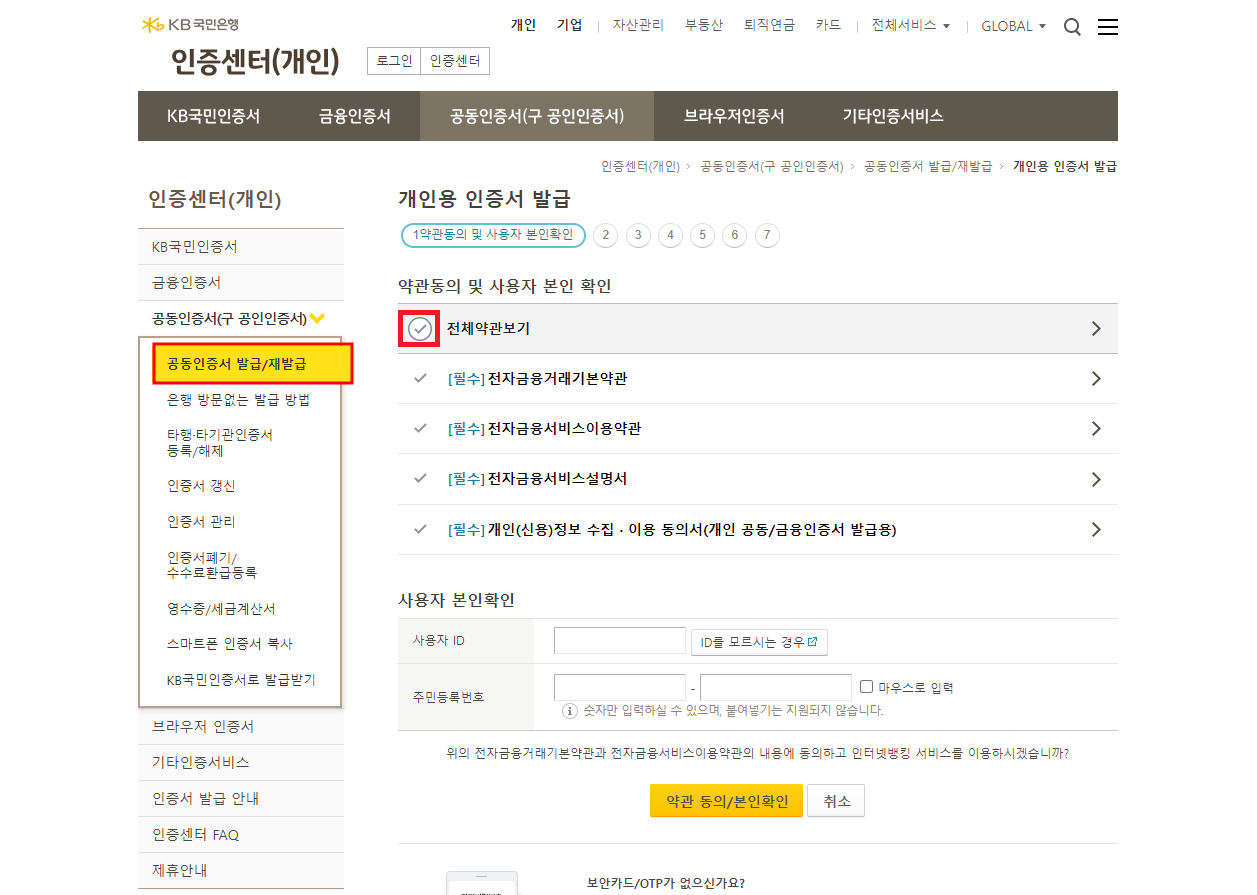1257x895 pixels.
Task: Select 공동인증서 발급/재발급 in the sidebar
Action: coord(253,364)
